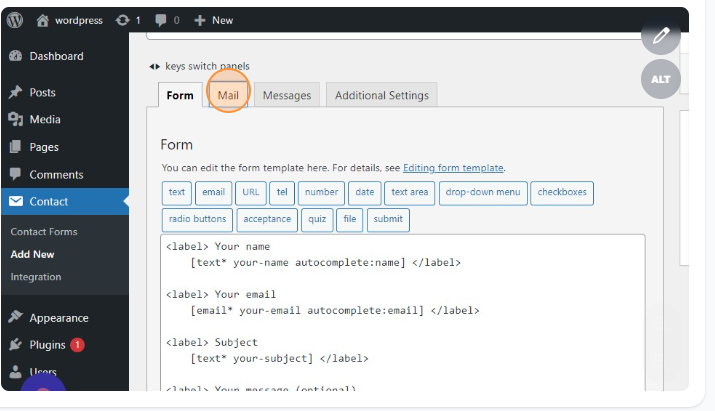The width and height of the screenshot is (715, 411).
Task: Click the pencil edit icon
Action: [660, 36]
